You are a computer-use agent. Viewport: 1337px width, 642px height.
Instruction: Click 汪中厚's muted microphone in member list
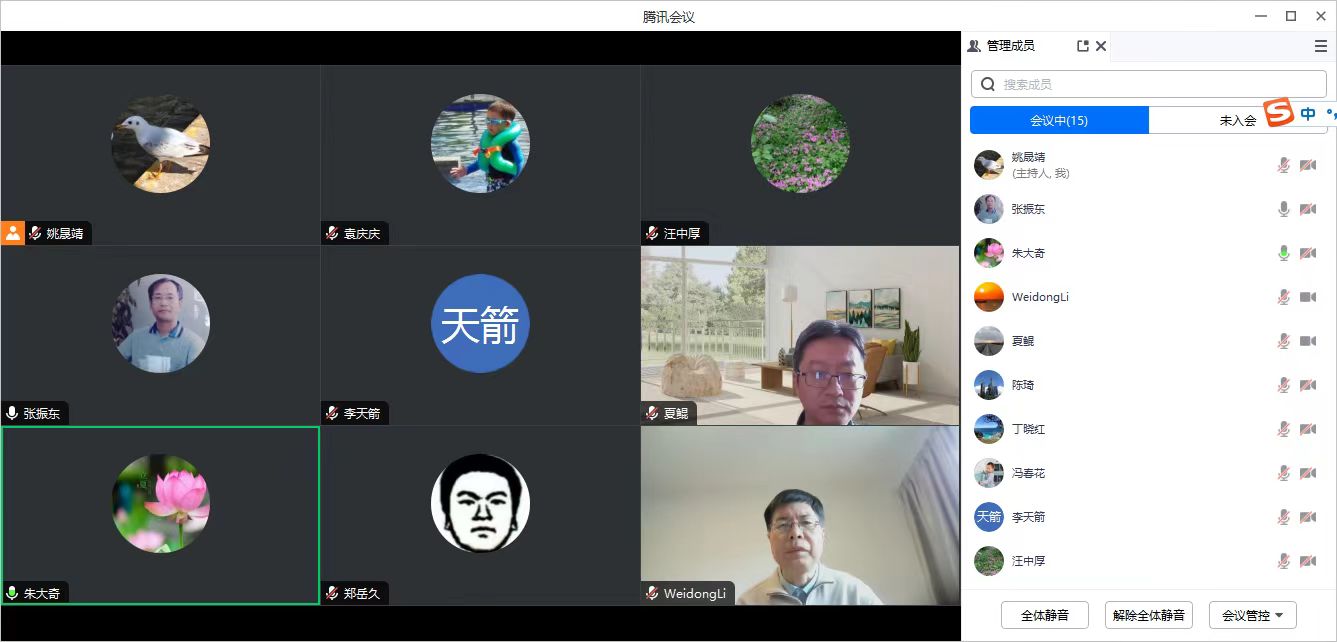[x=1284, y=561]
